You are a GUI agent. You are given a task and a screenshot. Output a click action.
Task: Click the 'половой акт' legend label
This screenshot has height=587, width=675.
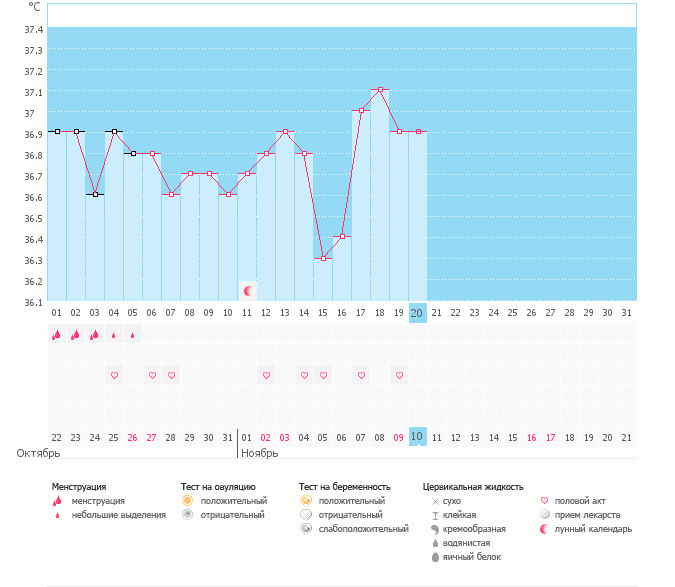click(579, 500)
